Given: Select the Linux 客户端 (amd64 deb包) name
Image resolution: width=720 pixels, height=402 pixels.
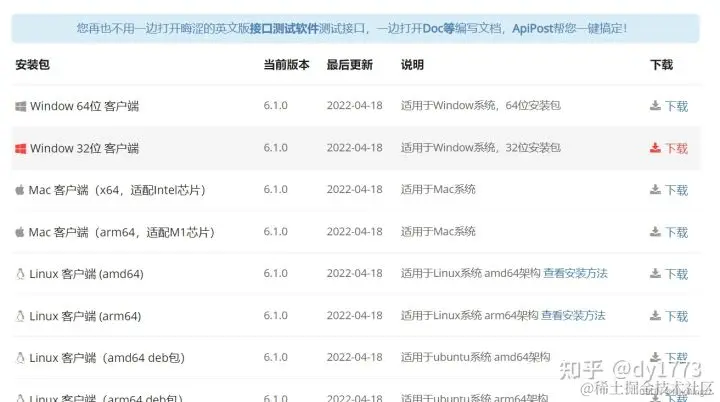Looking at the screenshot, I should tap(107, 358).
